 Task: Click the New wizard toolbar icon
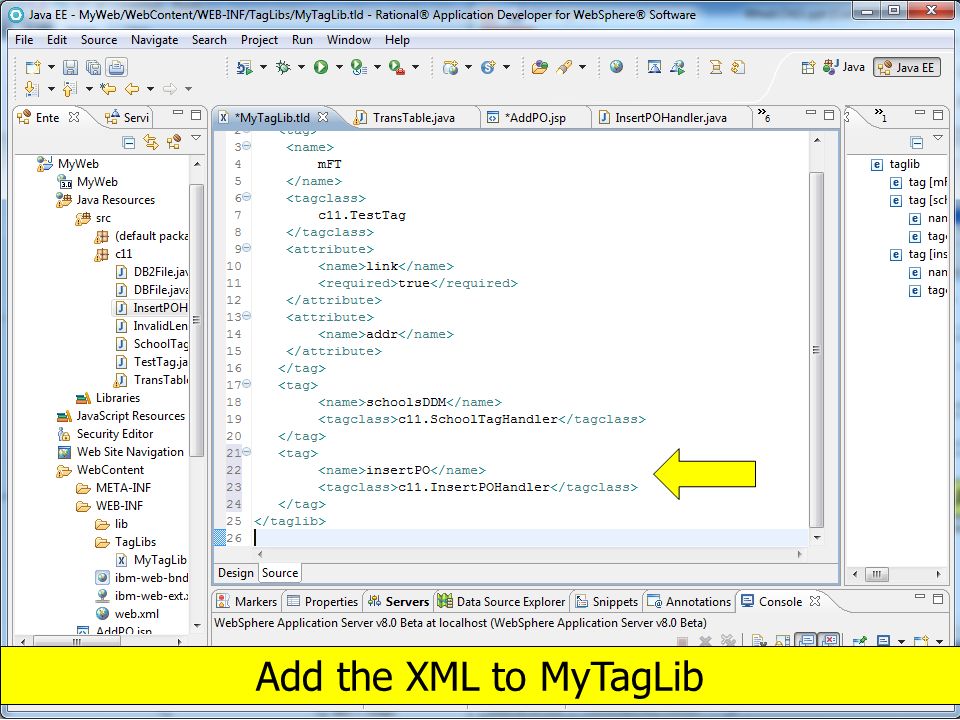click(x=33, y=67)
